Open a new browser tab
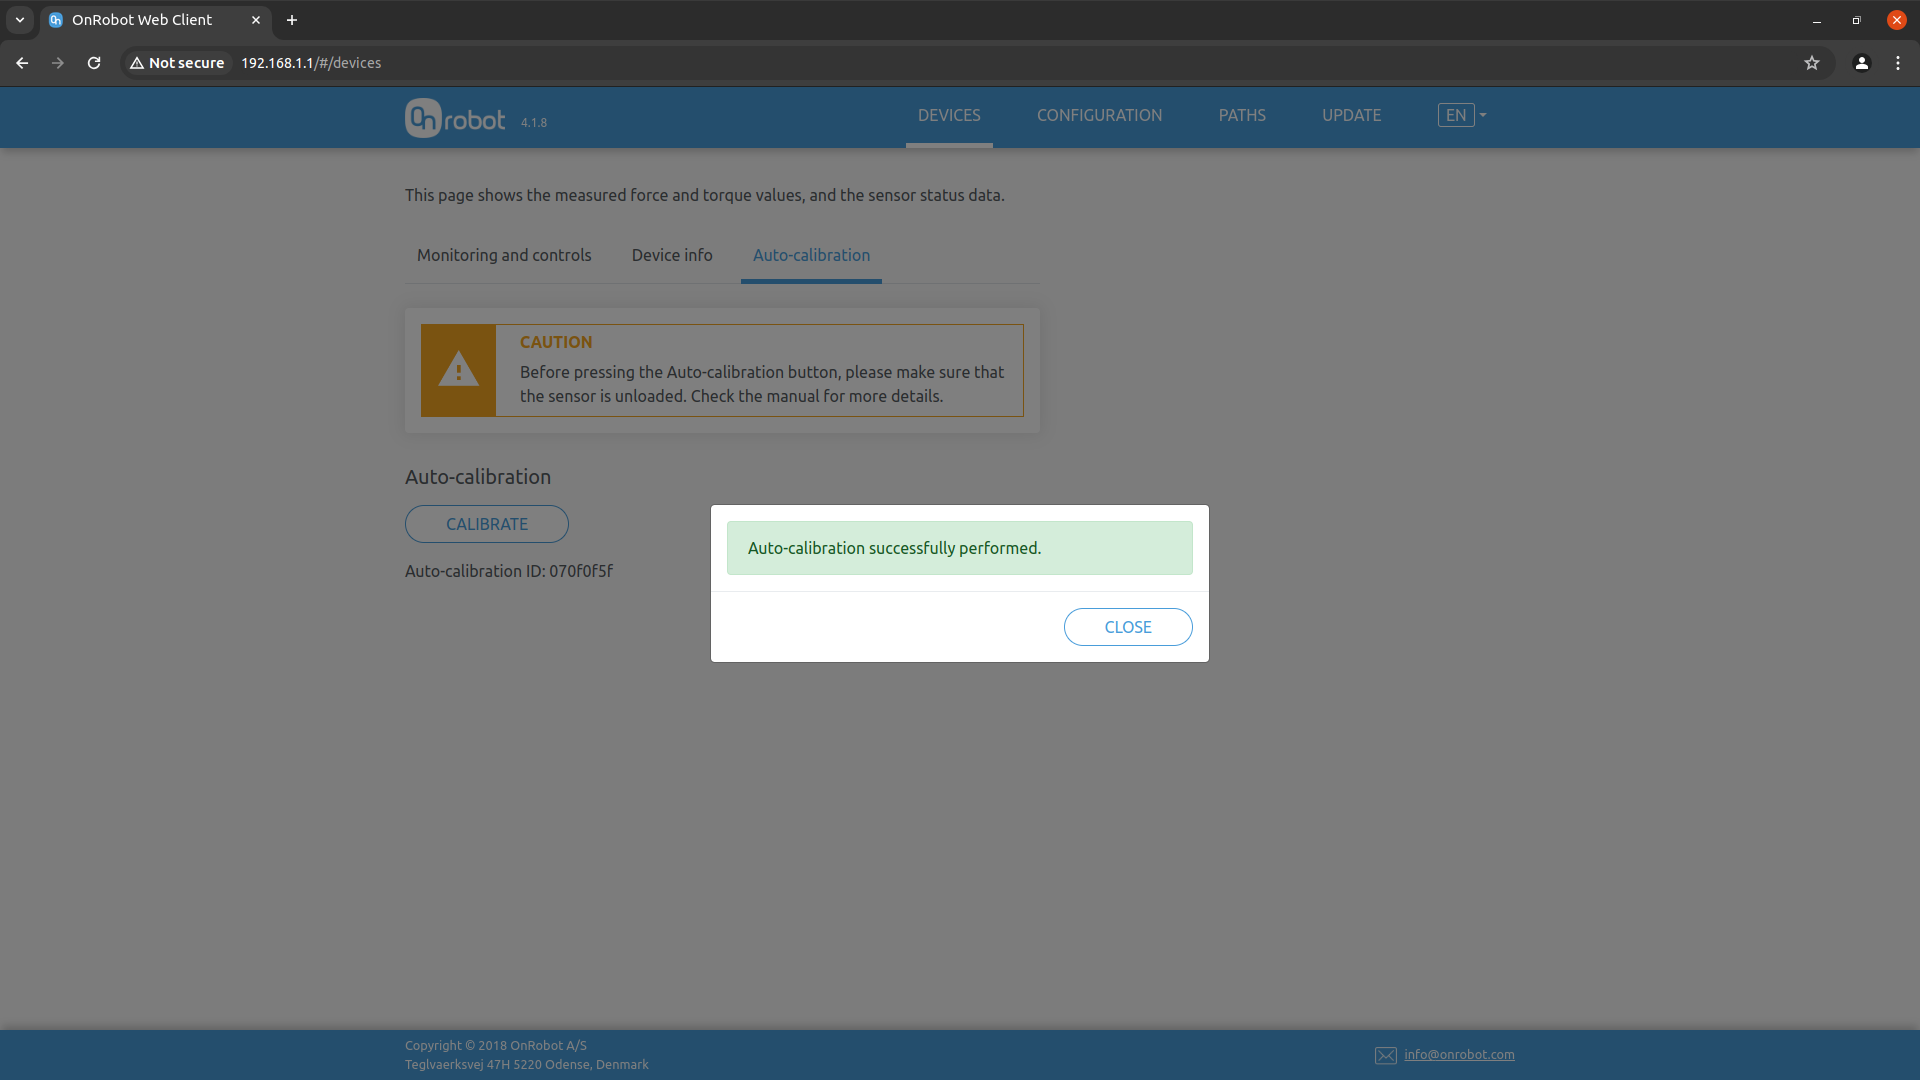 (x=292, y=20)
